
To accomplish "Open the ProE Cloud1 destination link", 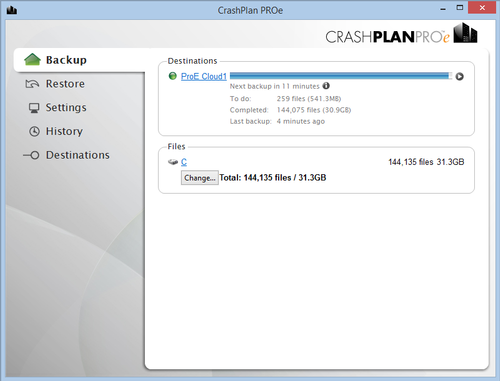I will [204, 76].
